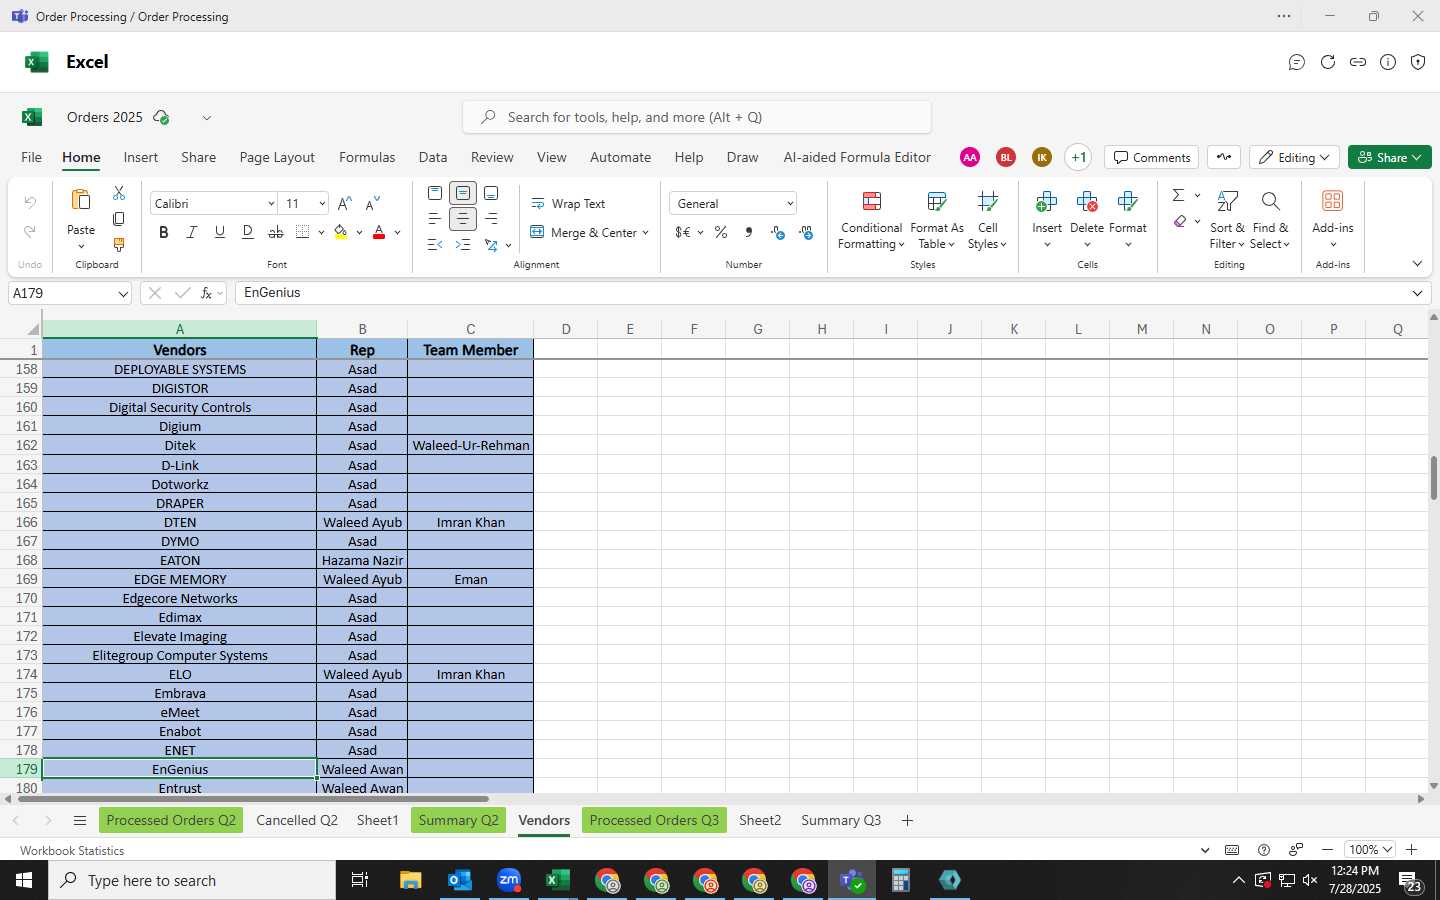Switch to the Formulas ribbon tab
The width and height of the screenshot is (1440, 900).
(367, 157)
